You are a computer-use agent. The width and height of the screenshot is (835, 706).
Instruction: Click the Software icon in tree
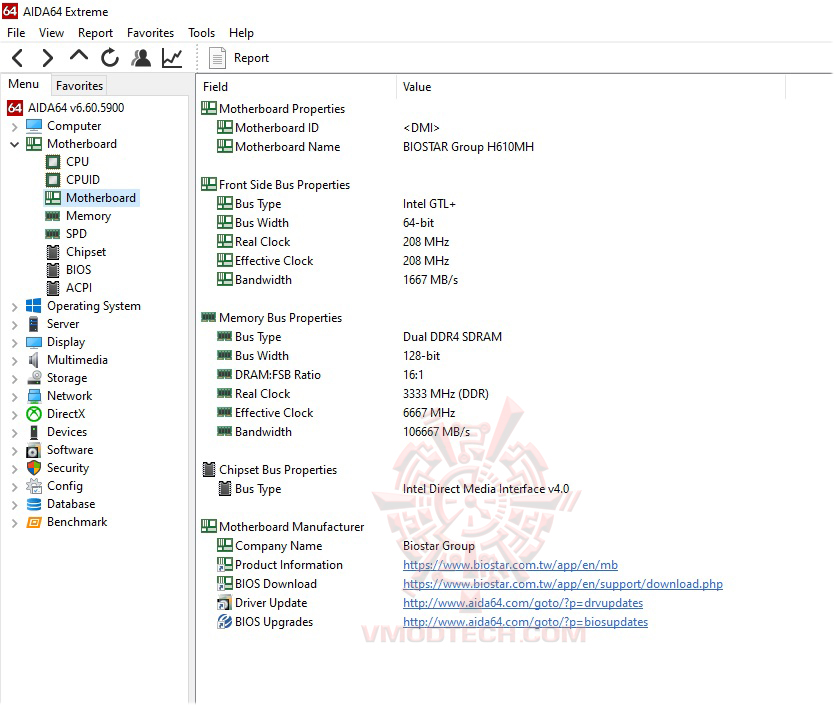(34, 450)
